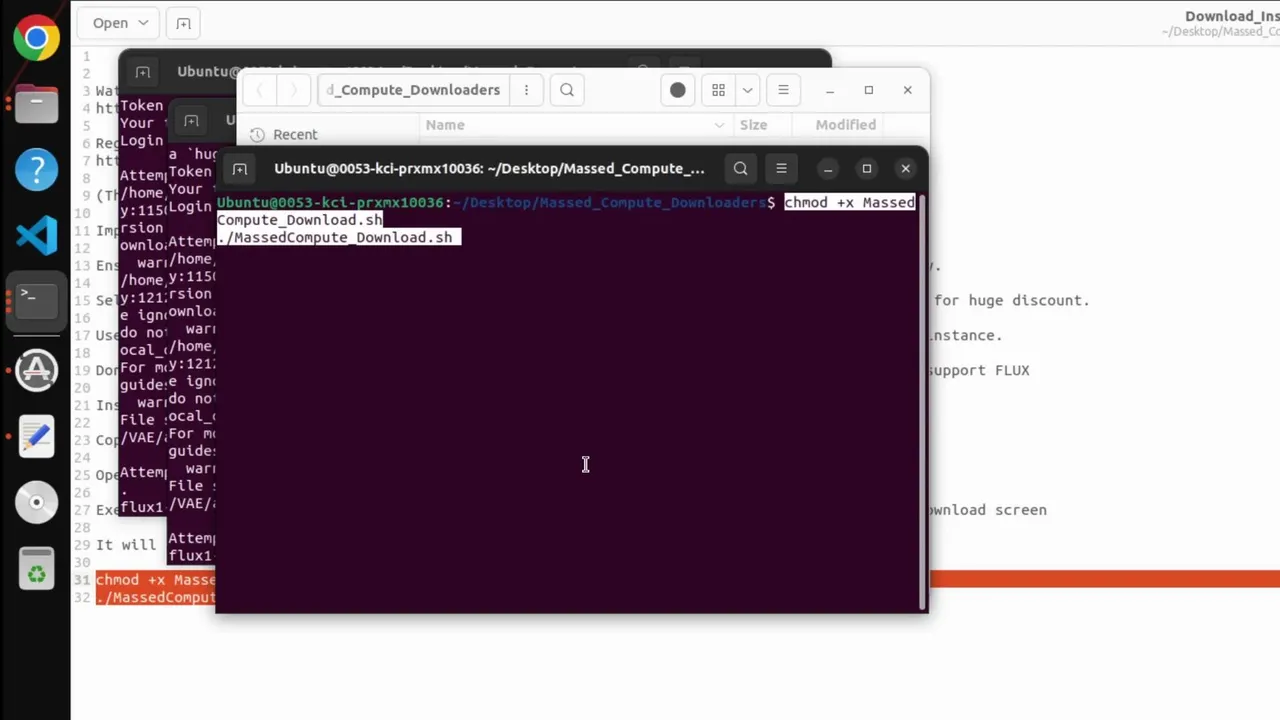Click the Name column sort chevron in Files
The width and height of the screenshot is (1280, 720).
(719, 125)
